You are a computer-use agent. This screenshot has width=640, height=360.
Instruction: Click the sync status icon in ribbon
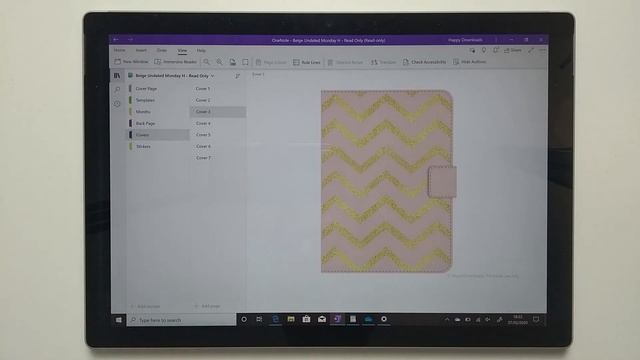point(472,50)
